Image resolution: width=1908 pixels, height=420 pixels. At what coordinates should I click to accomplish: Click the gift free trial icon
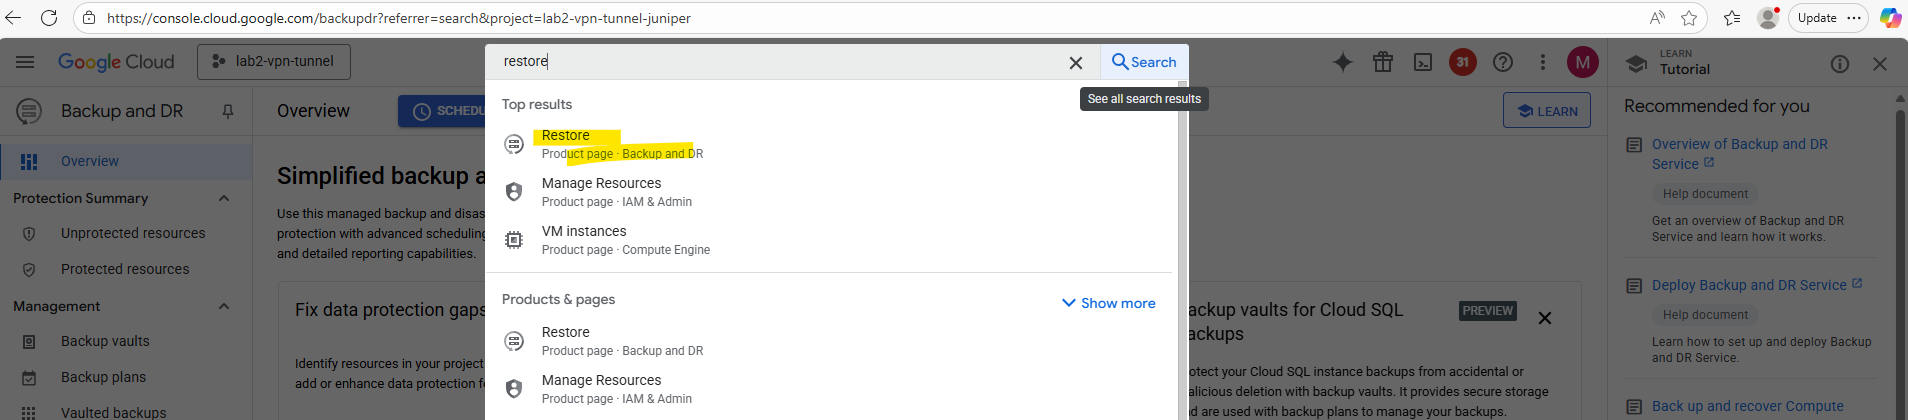coord(1383,62)
